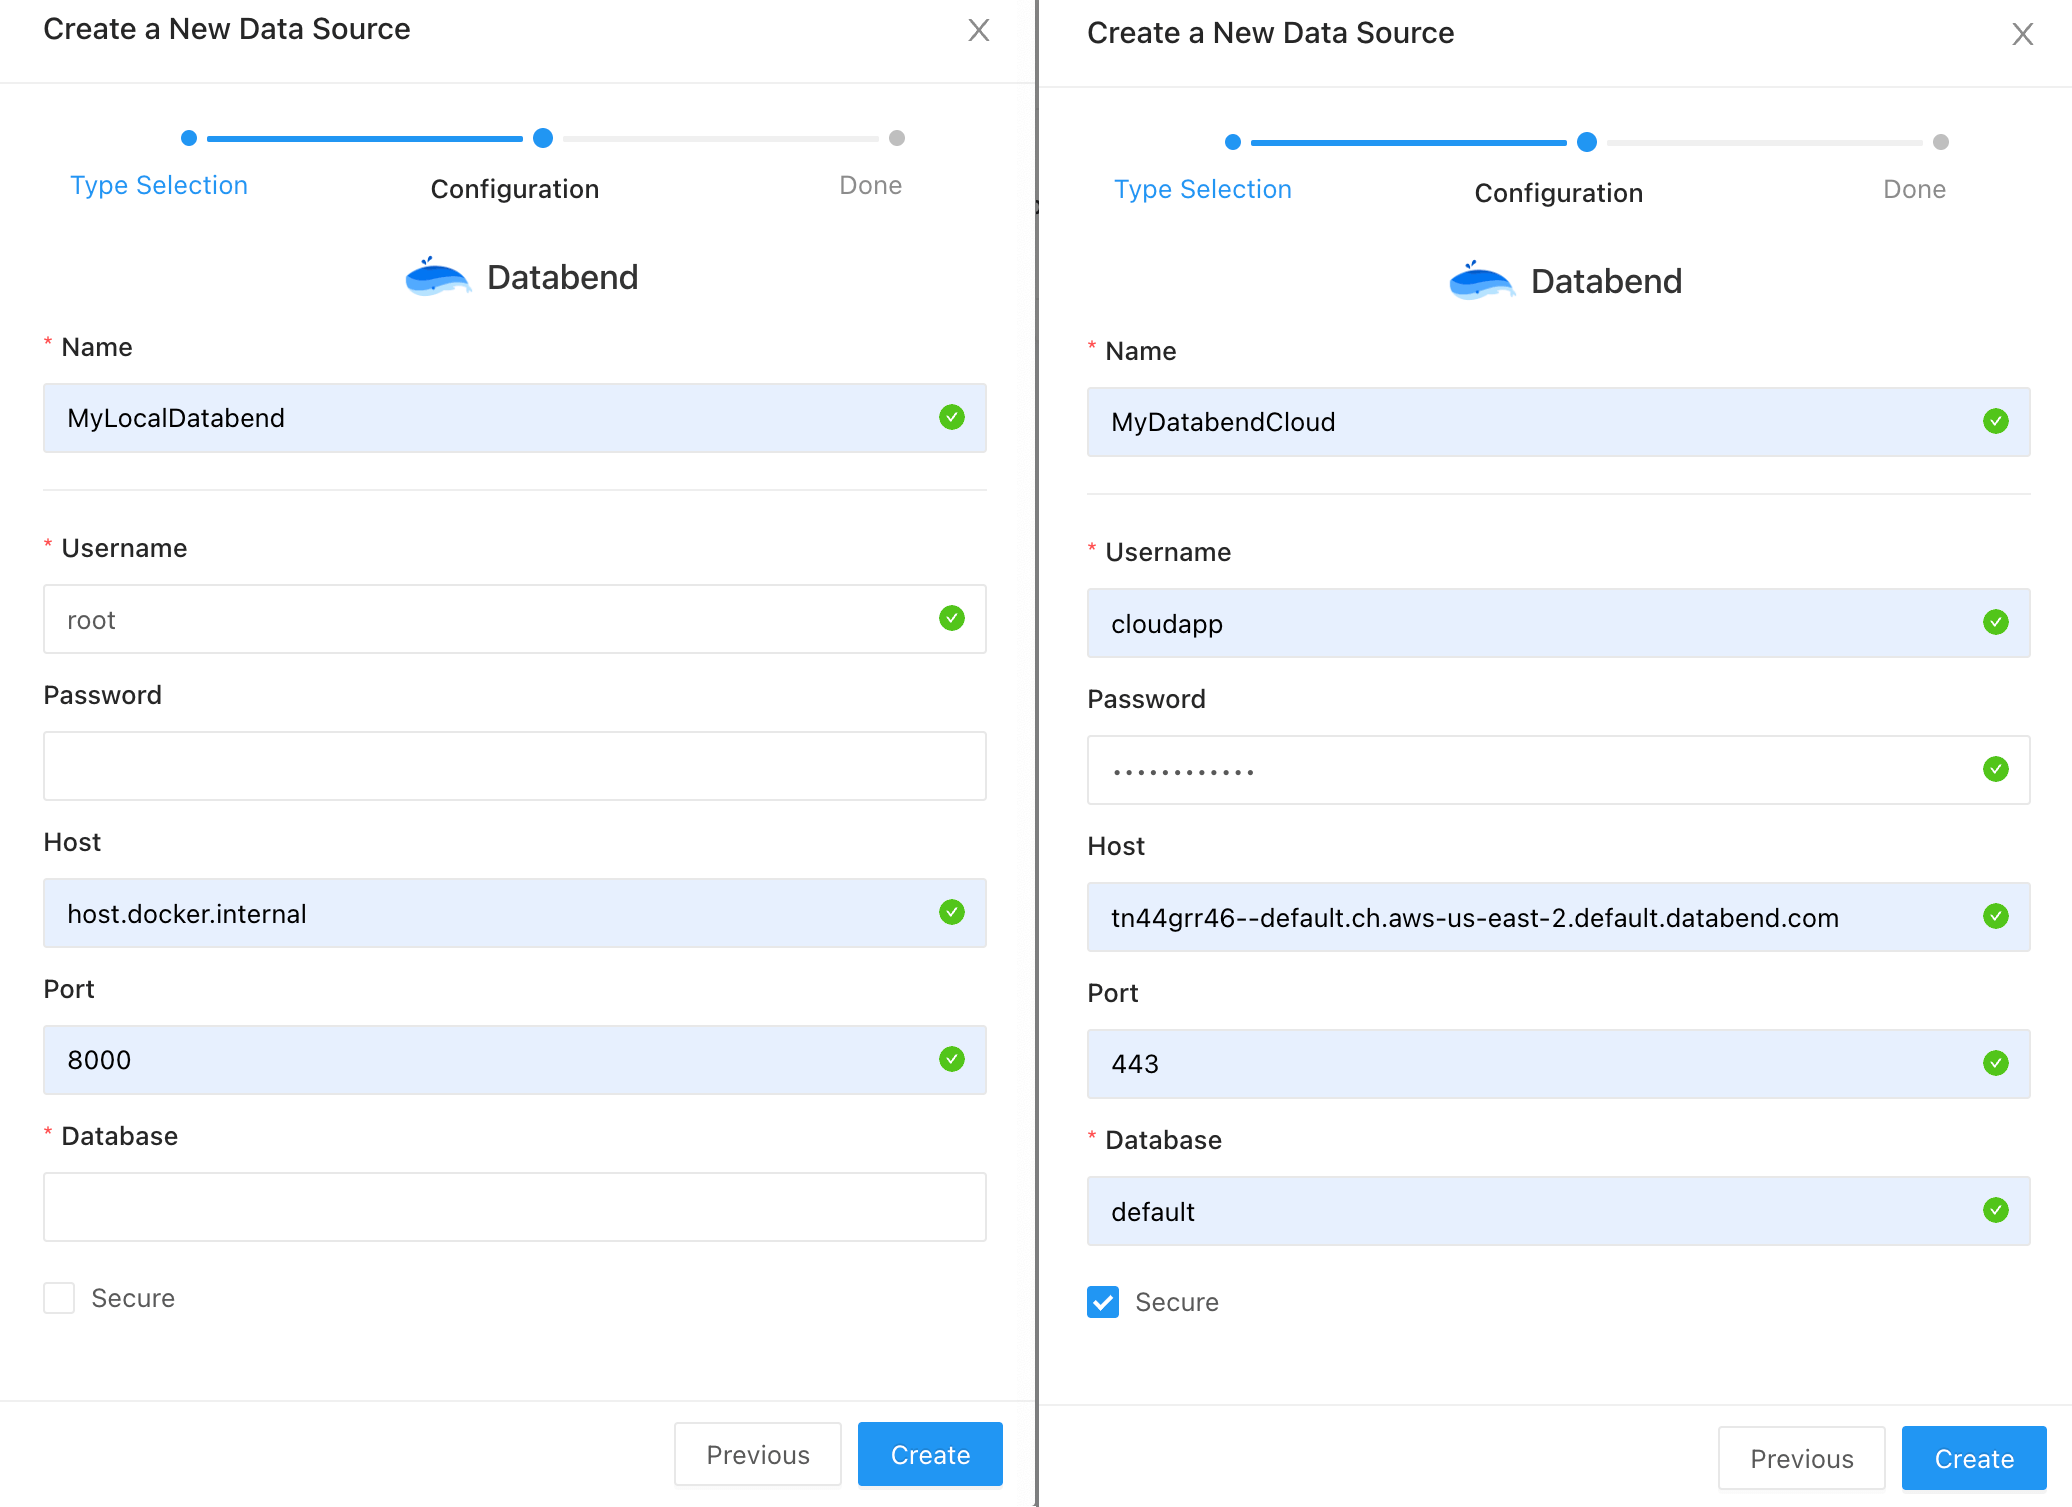Image resolution: width=2072 pixels, height=1507 pixels.
Task: Click green validation check beside default database
Action: click(x=1996, y=1210)
